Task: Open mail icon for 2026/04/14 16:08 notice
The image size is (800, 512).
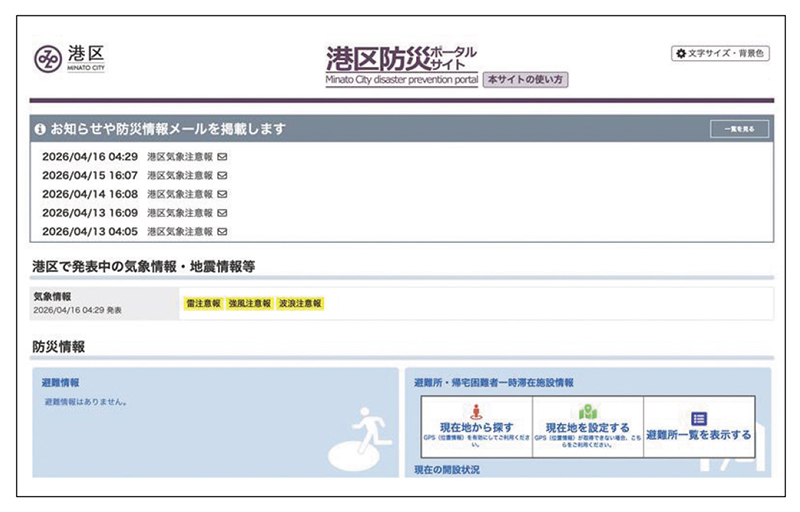Action: click(222, 194)
